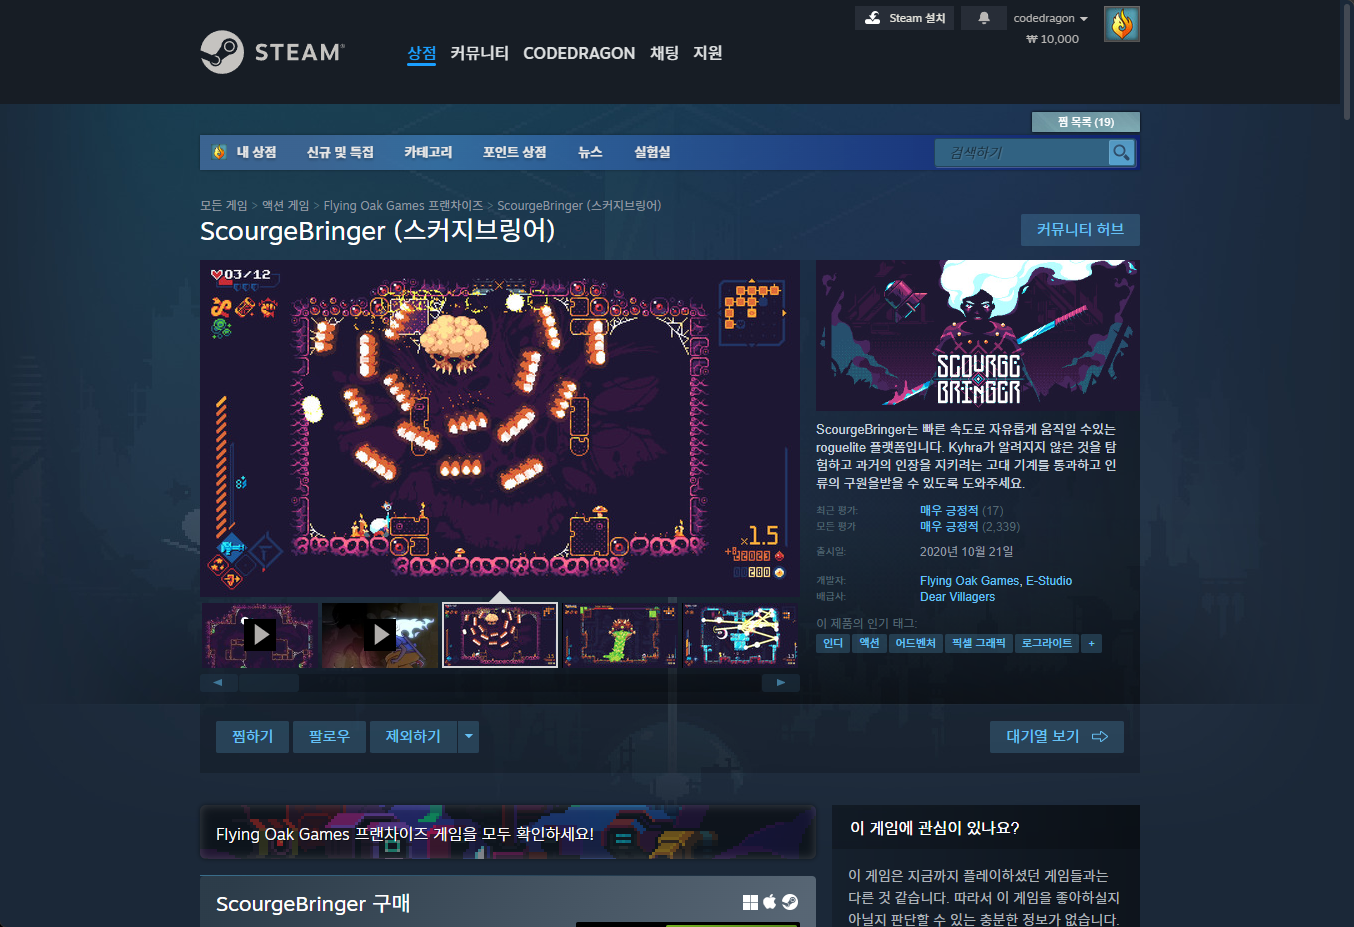Select the 어드벤처 tag
Screen dimensions: 1354x927
coord(916,643)
